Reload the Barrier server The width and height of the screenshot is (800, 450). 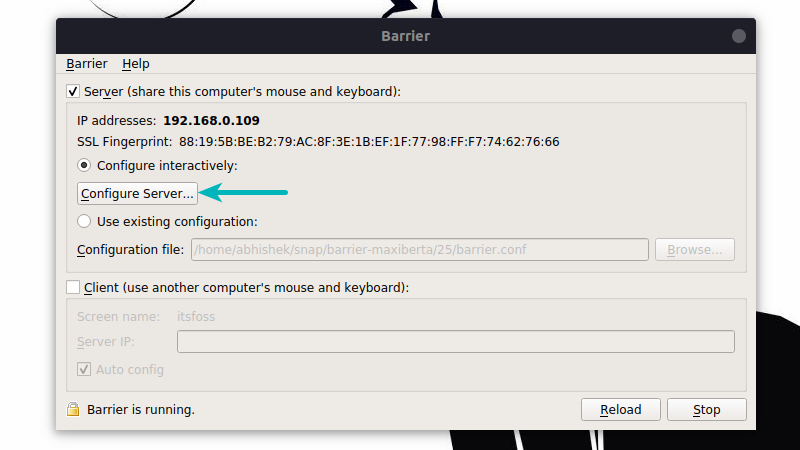(620, 410)
